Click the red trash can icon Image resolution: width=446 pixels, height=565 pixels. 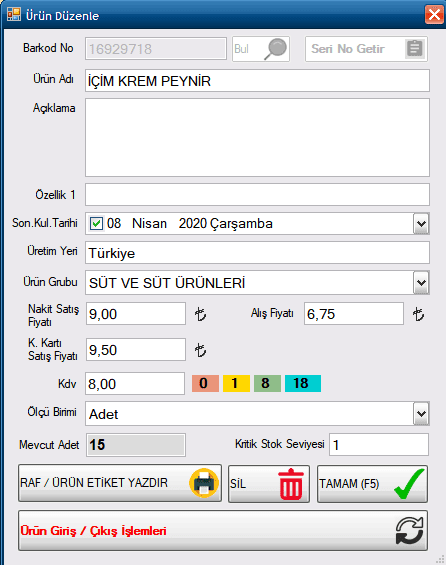pyautogui.click(x=291, y=484)
